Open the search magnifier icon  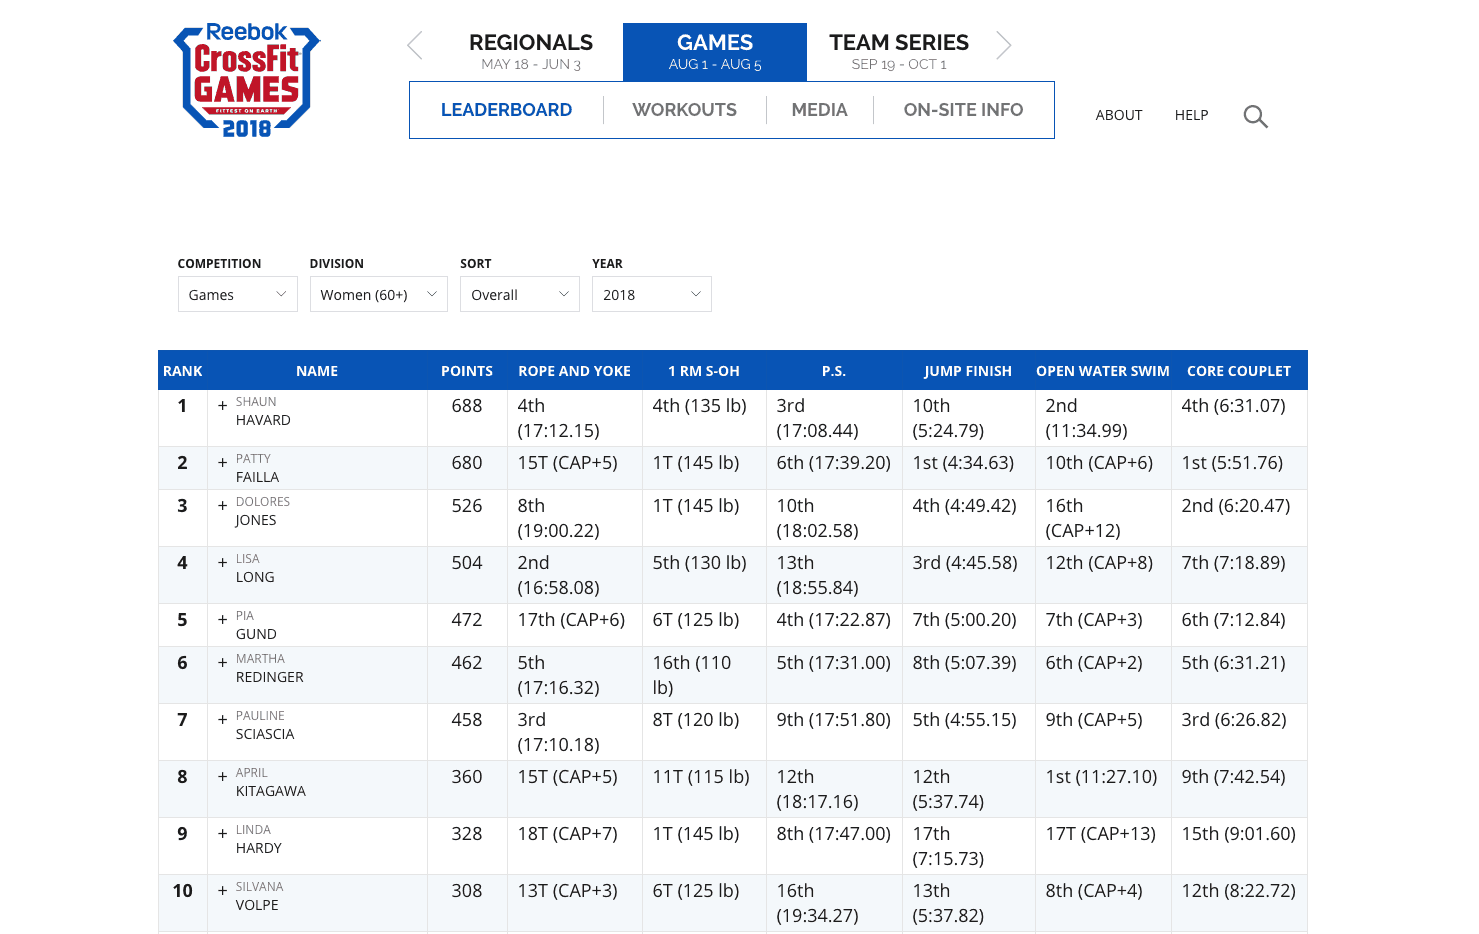1255,117
